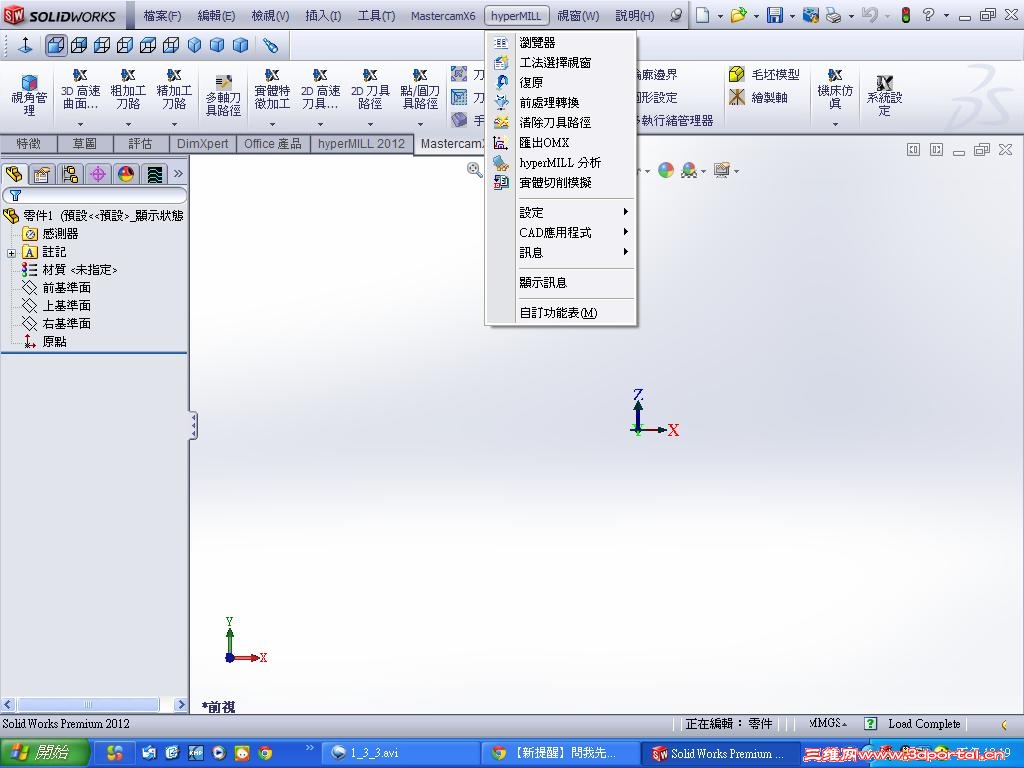Click the New document icon
The height and width of the screenshot is (768, 1024).
click(x=702, y=15)
